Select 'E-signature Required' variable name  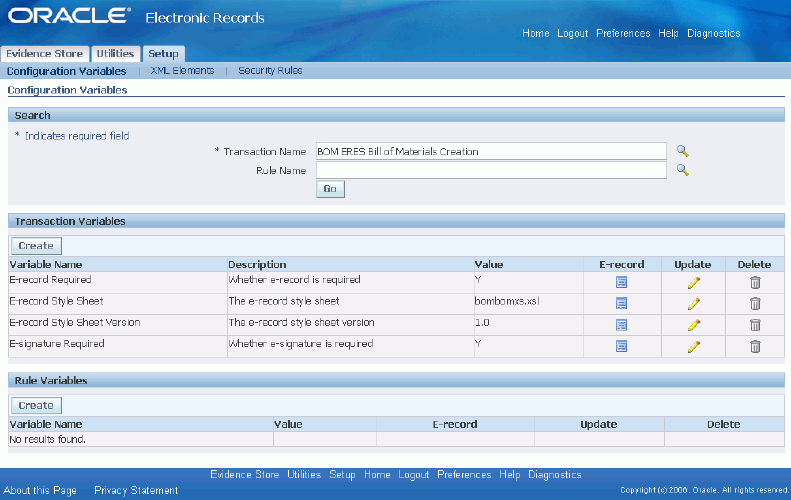[x=57, y=344]
